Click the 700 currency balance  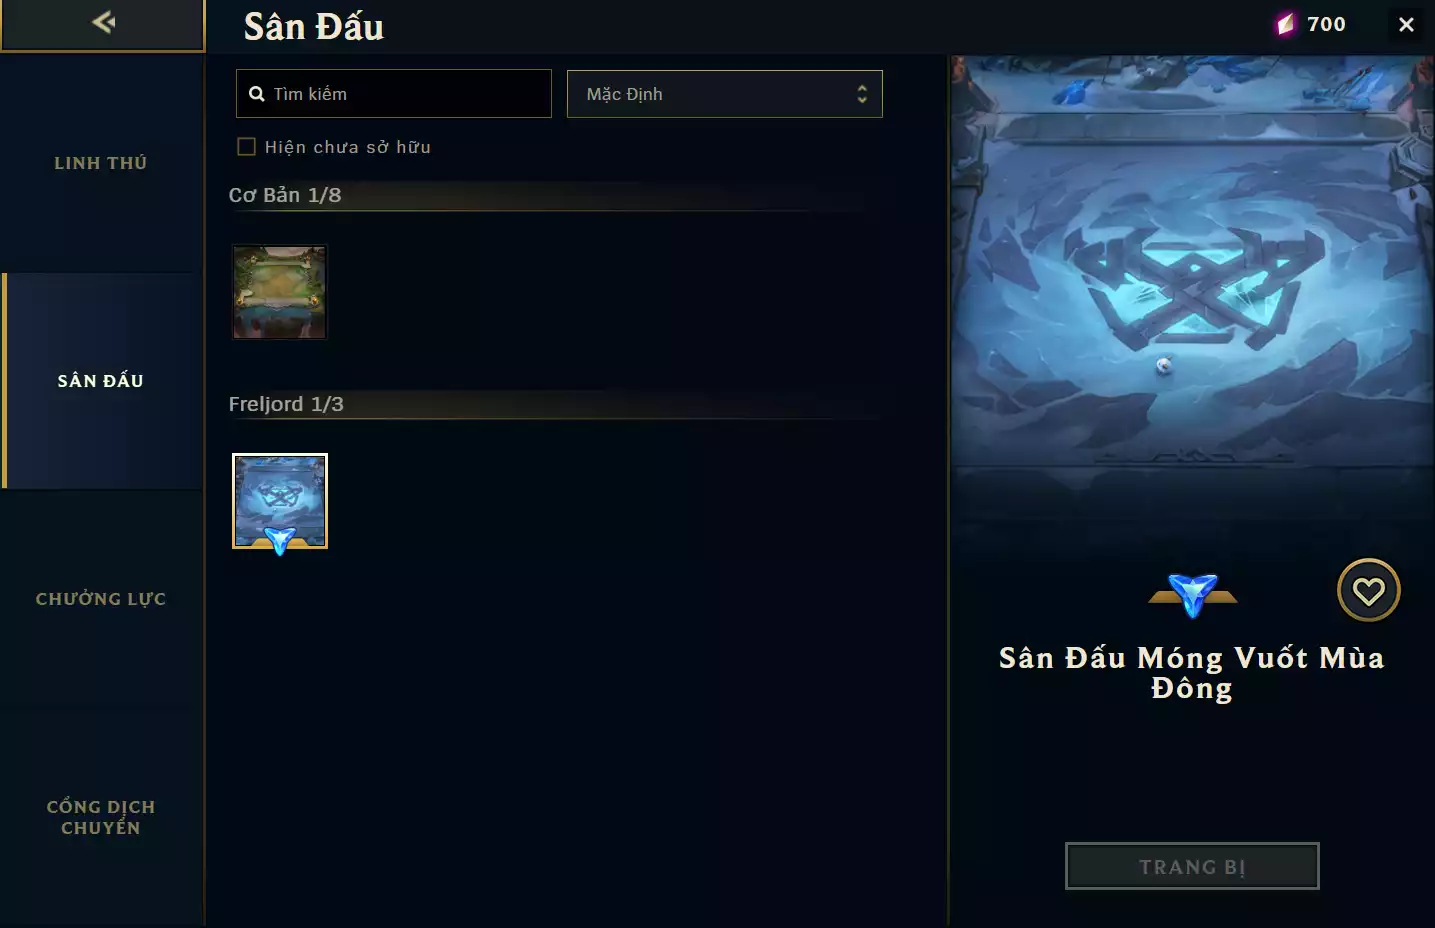coord(1326,24)
